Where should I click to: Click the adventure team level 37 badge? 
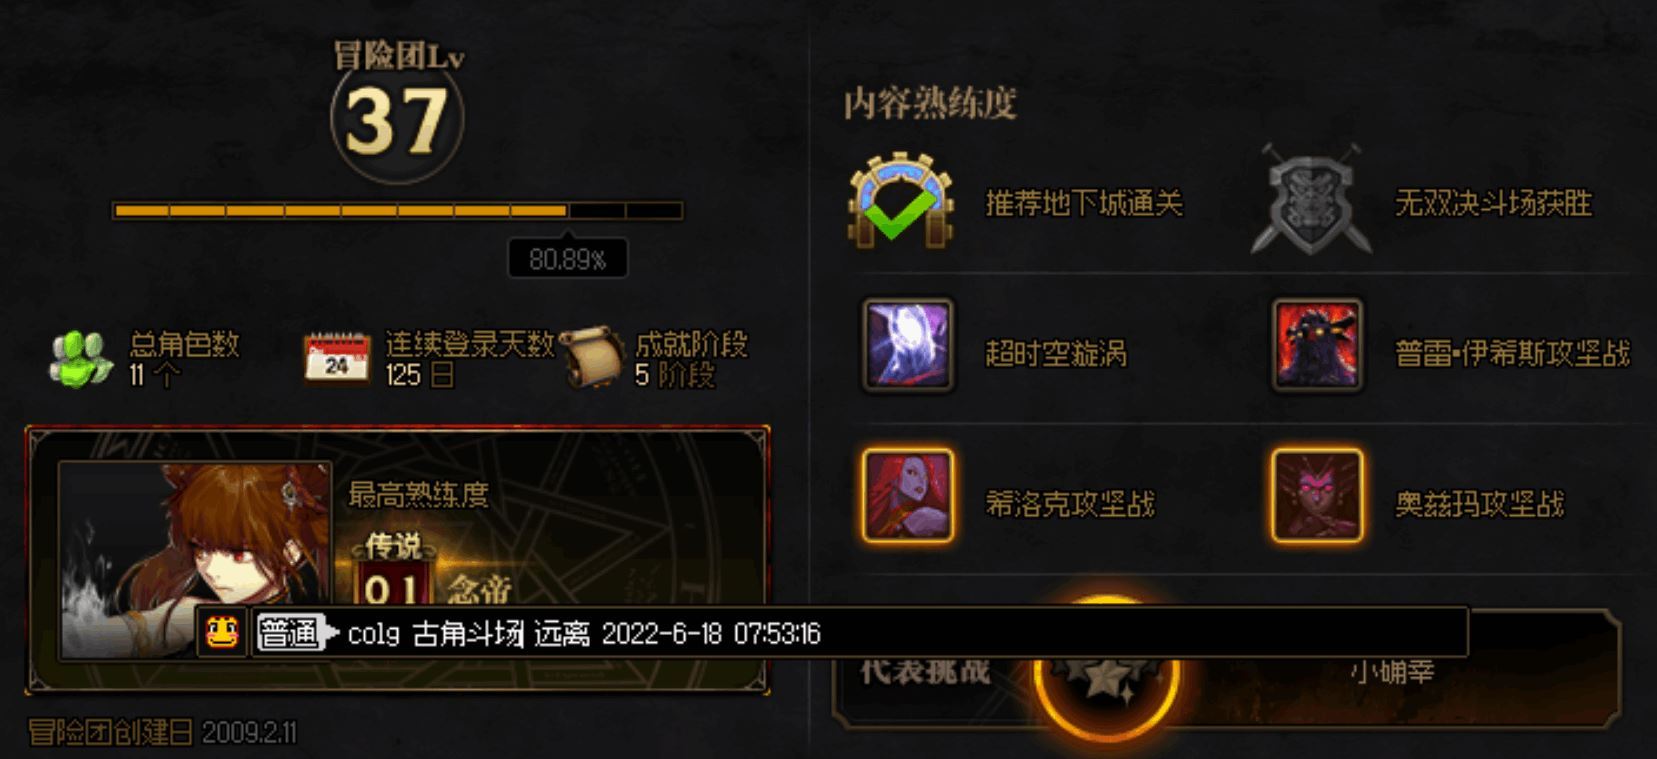397,121
